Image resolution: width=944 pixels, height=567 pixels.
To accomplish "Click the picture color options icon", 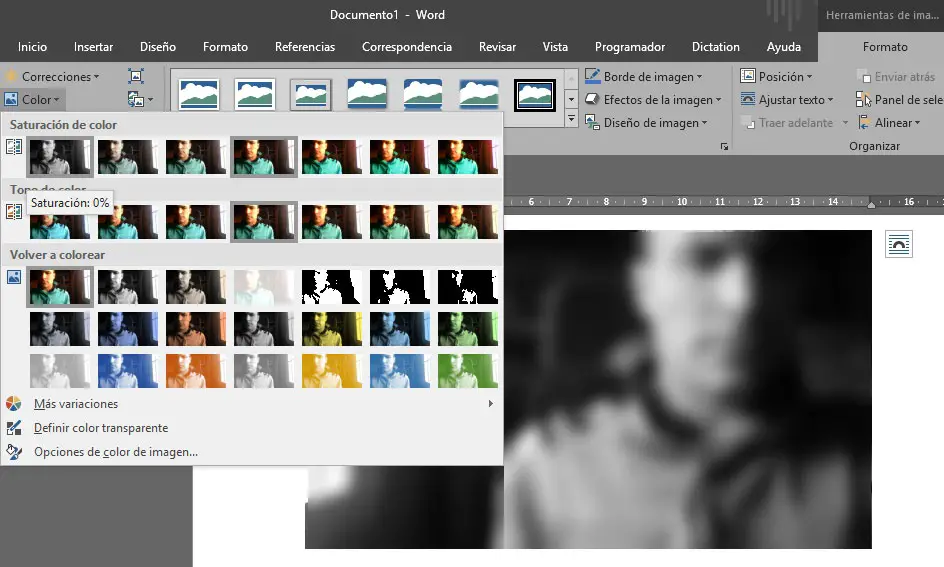I will click(x=14, y=451).
